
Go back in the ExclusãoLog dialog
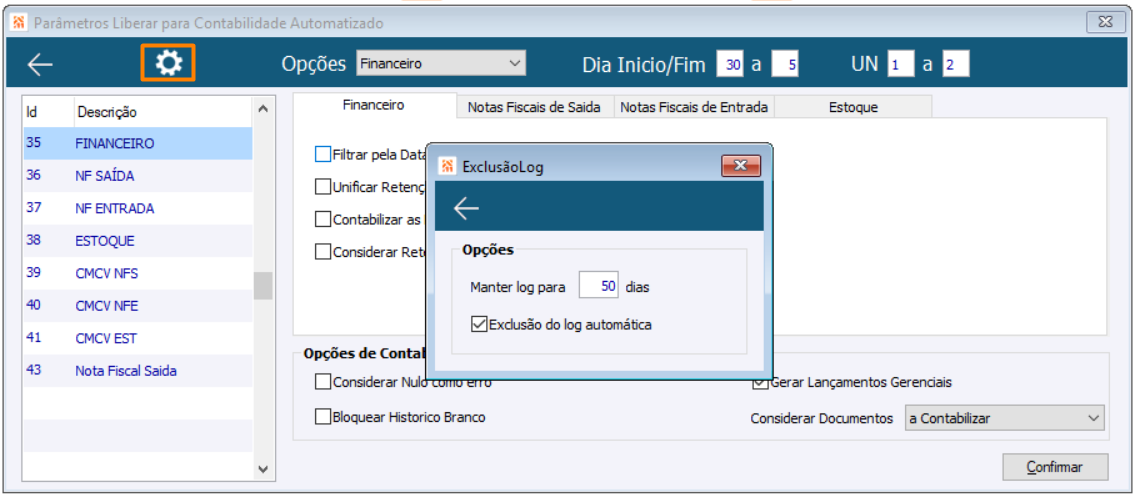coord(466,207)
